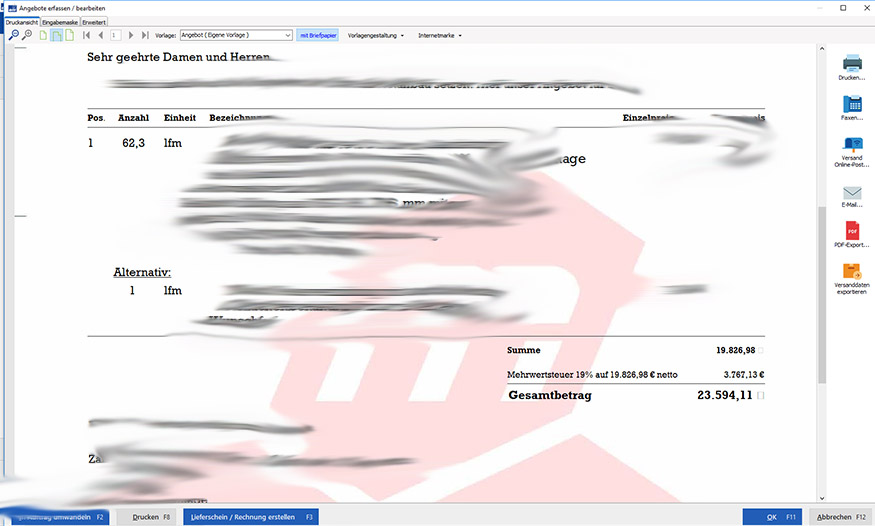Click the 'Summe' label
This screenshot has width=875, height=526.
click(523, 350)
